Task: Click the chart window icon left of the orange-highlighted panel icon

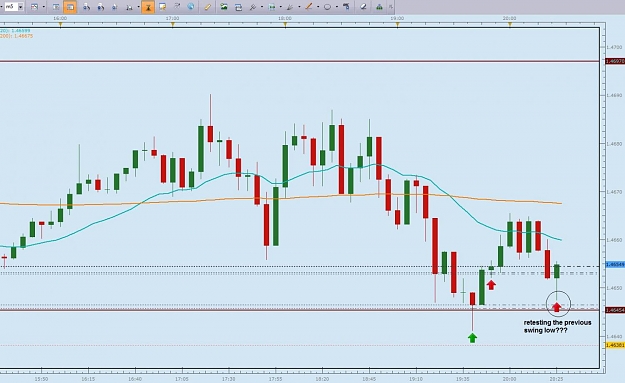Action: tap(56, 7)
